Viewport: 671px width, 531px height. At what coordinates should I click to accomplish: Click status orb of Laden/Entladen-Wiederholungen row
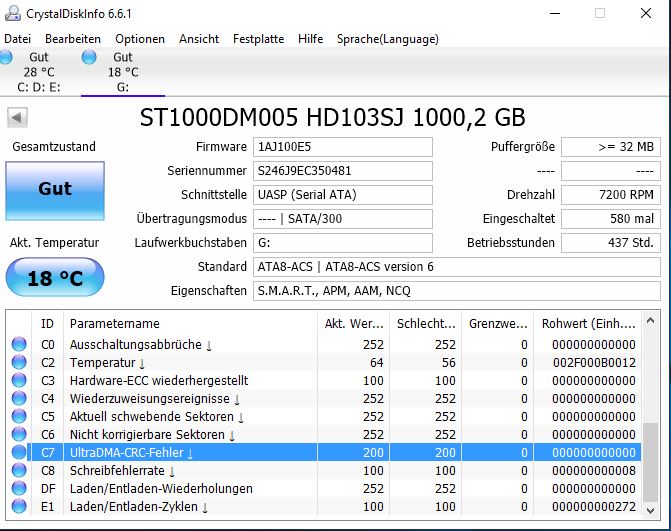19,488
